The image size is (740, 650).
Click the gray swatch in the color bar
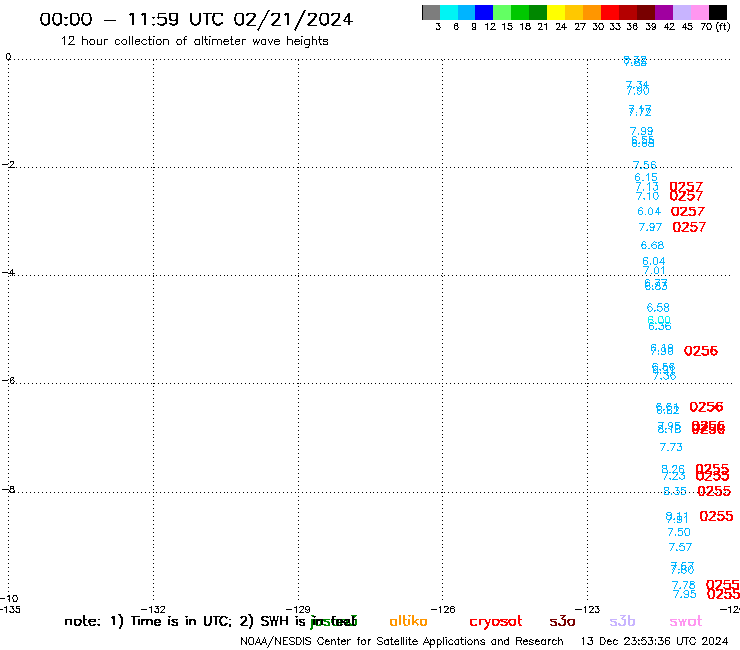point(431,12)
